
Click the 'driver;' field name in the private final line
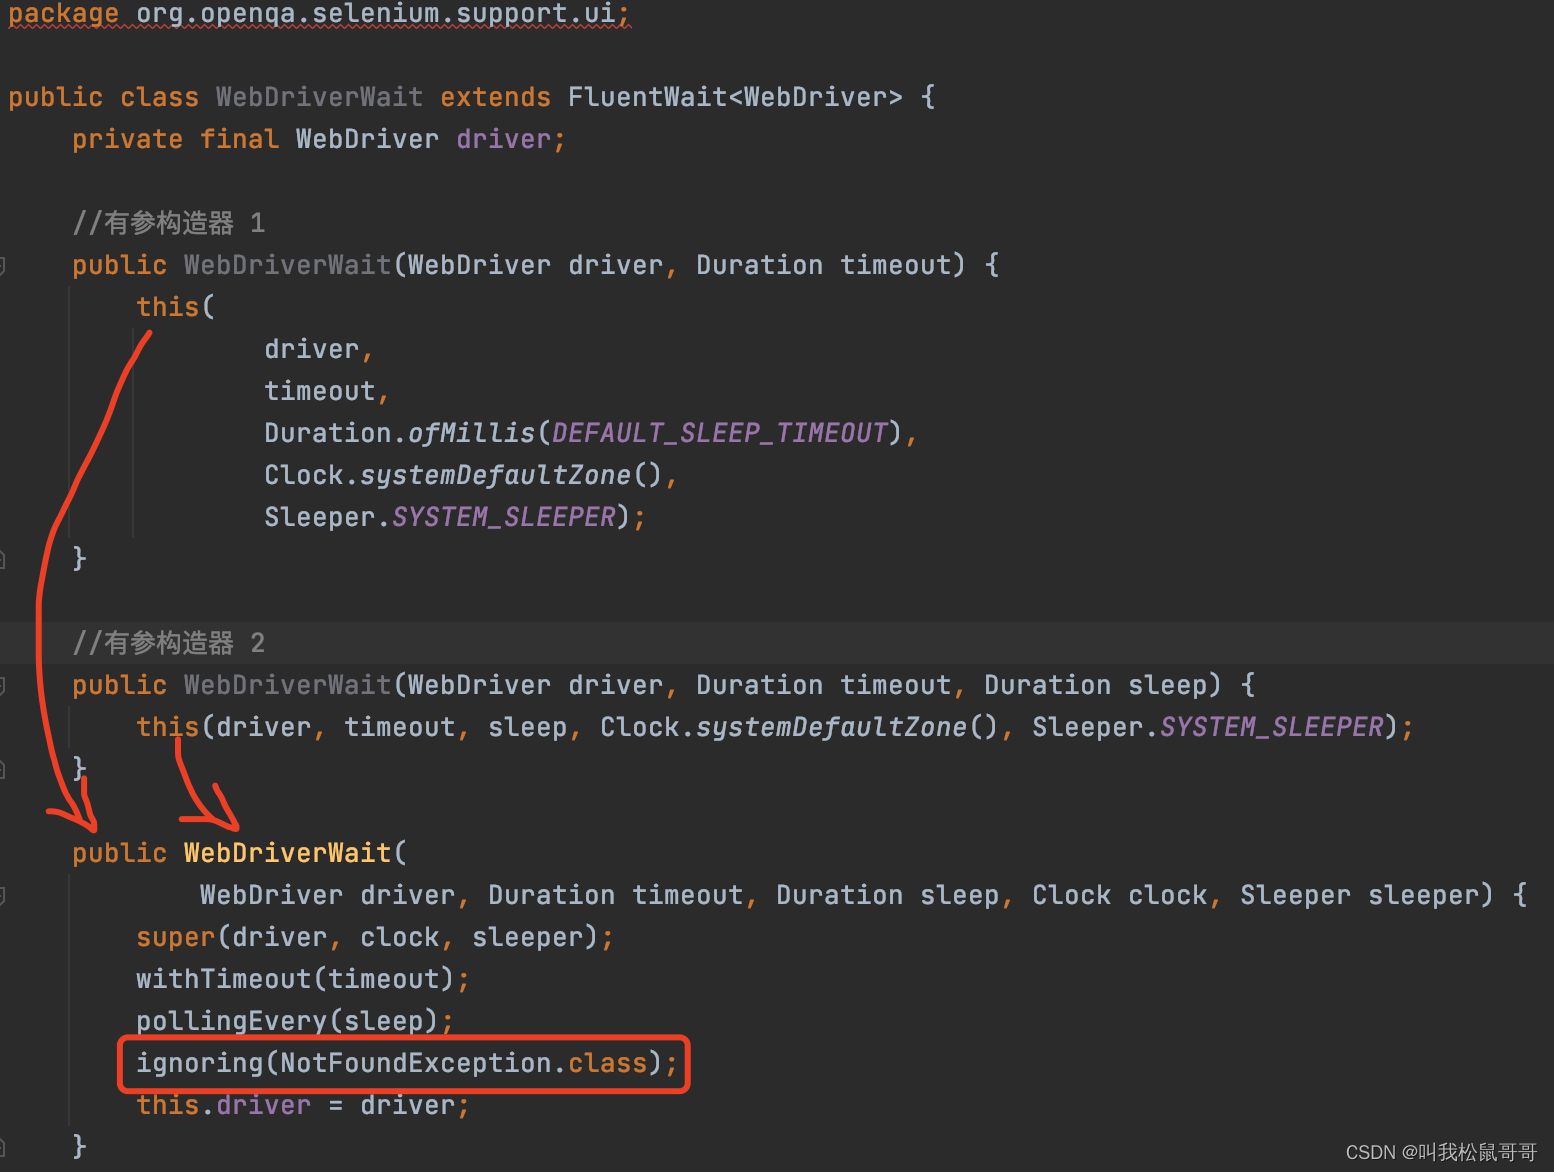tap(511, 139)
